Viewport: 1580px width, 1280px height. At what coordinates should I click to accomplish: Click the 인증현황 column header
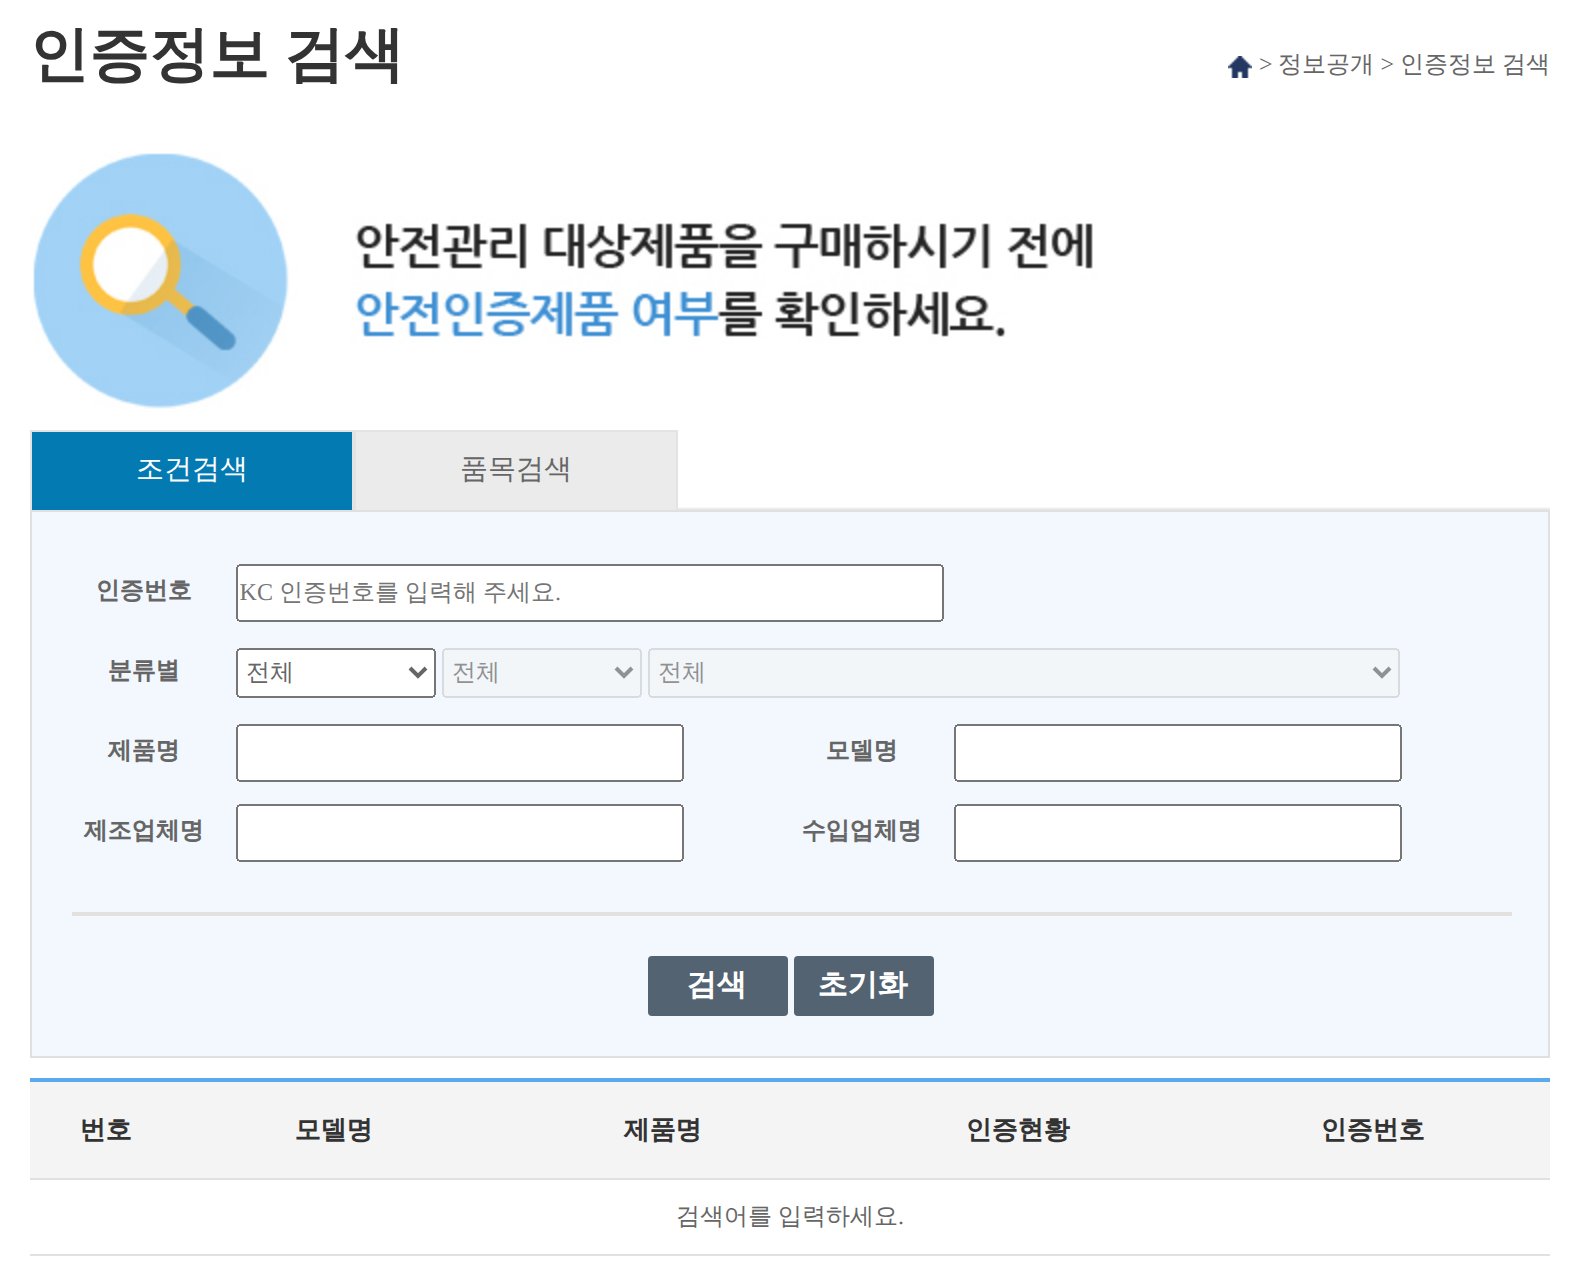[x=1018, y=1130]
